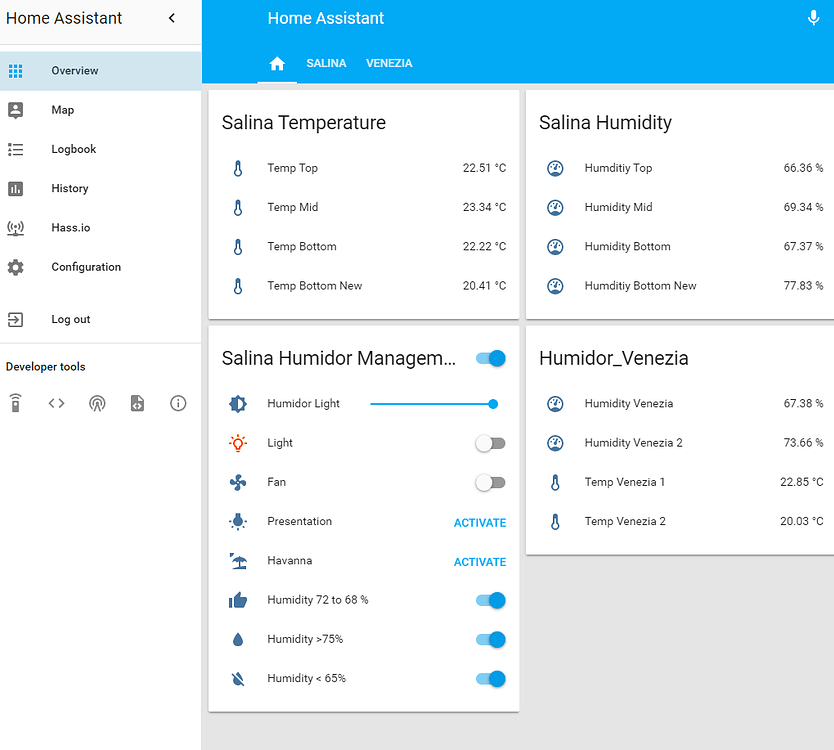834x750 pixels.
Task: Click the Log out link
Action: pos(70,319)
